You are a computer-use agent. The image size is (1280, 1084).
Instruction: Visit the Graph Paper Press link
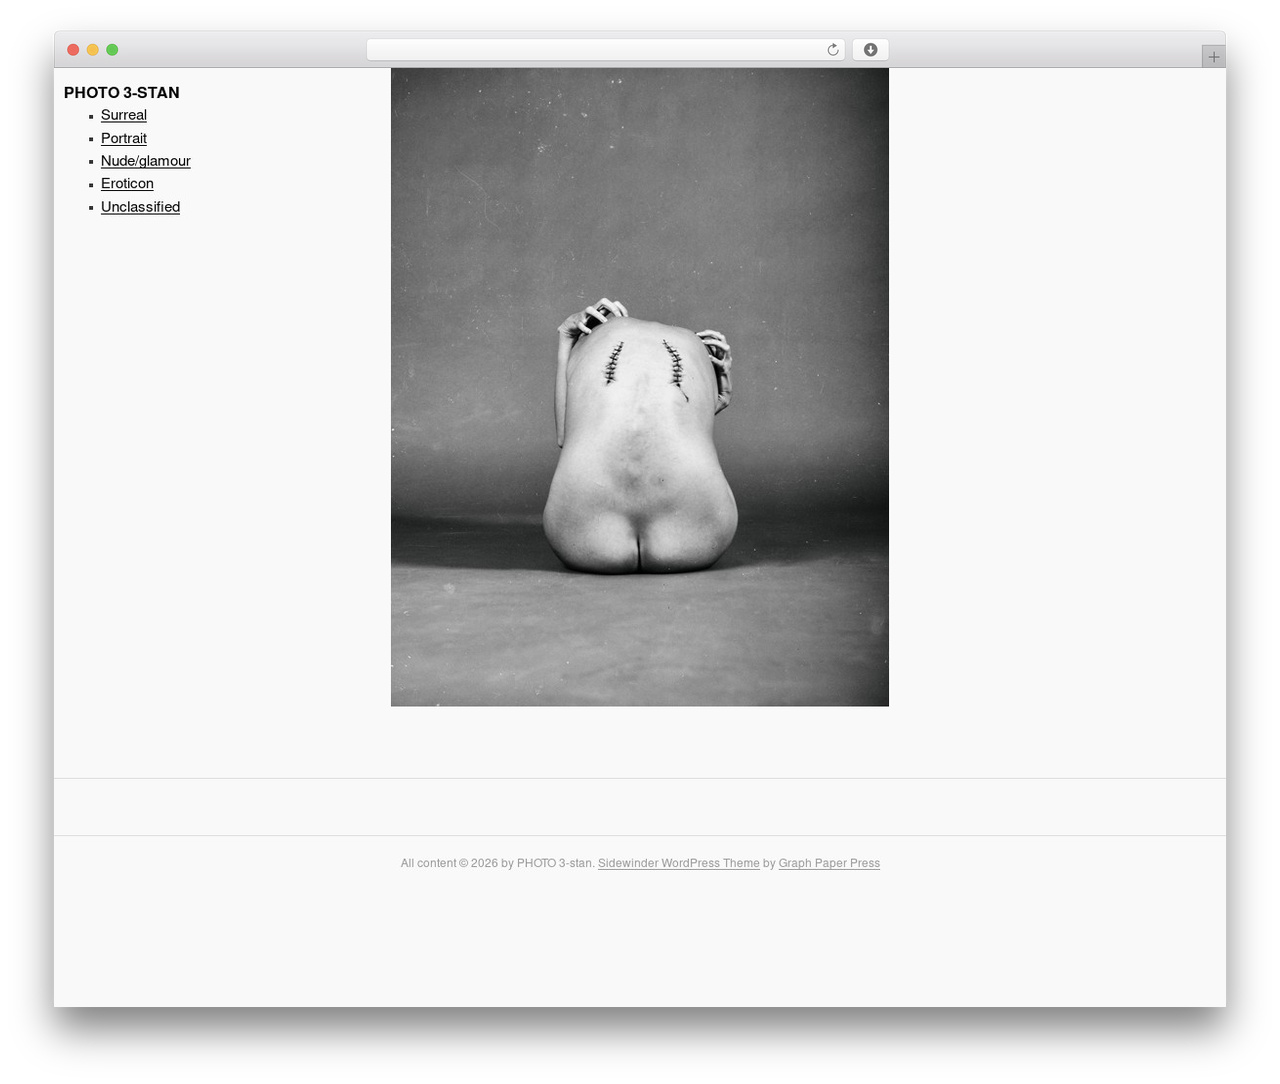829,863
